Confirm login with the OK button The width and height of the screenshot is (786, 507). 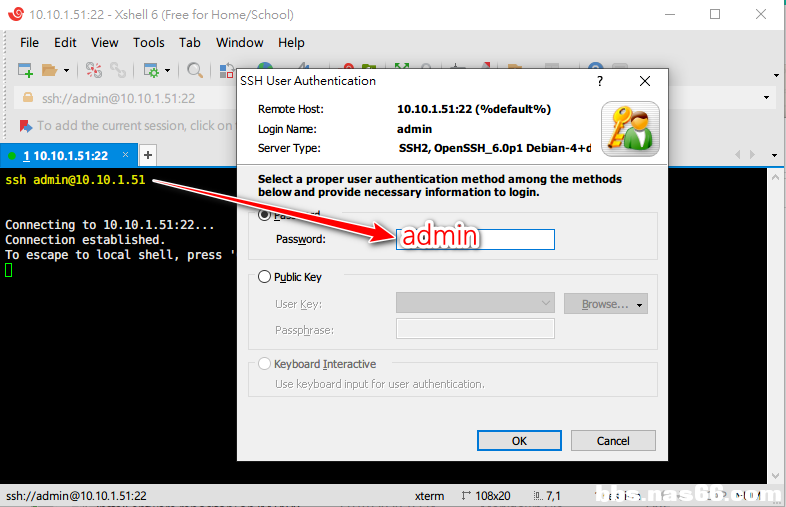[x=519, y=440]
